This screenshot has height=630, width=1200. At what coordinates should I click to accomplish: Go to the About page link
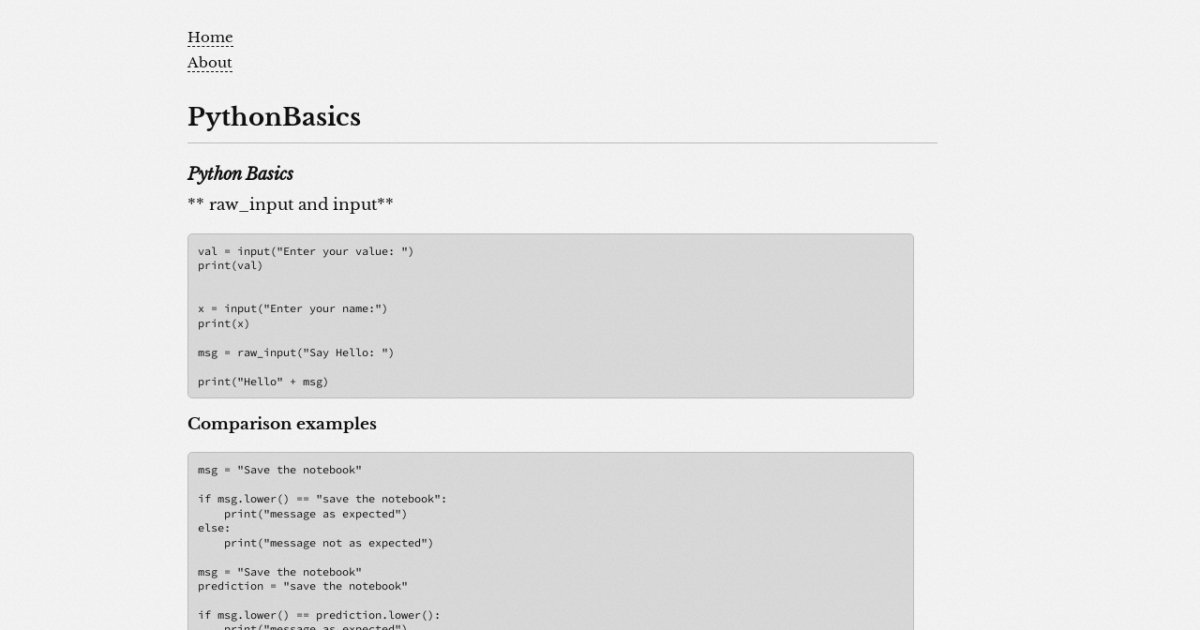[210, 63]
